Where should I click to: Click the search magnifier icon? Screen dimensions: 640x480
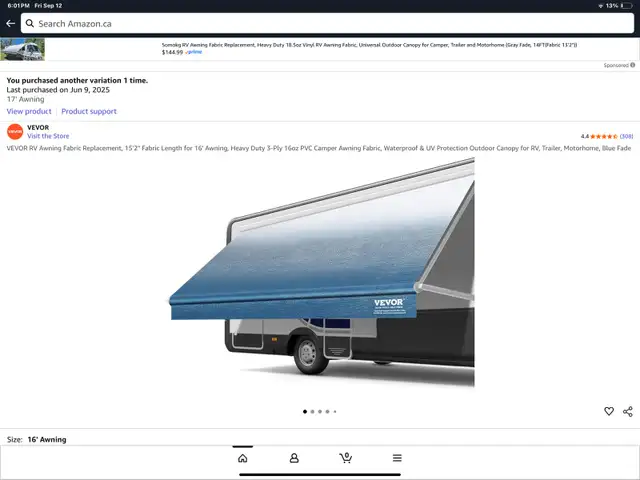click(x=30, y=24)
